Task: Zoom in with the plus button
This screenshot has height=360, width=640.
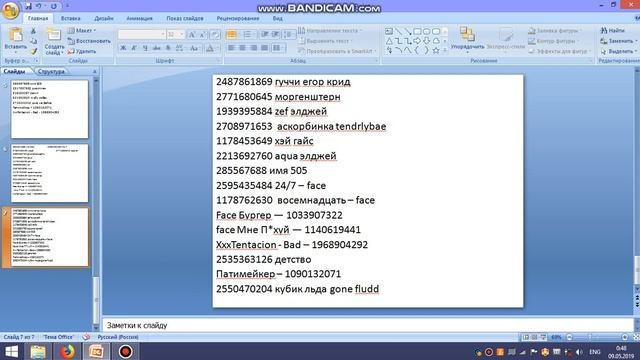Action: [624, 337]
